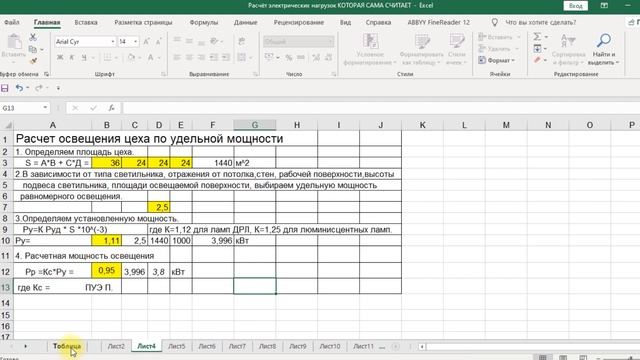Click the decrease decimal icon
The width and height of the screenshot is (640, 360).
(328, 58)
